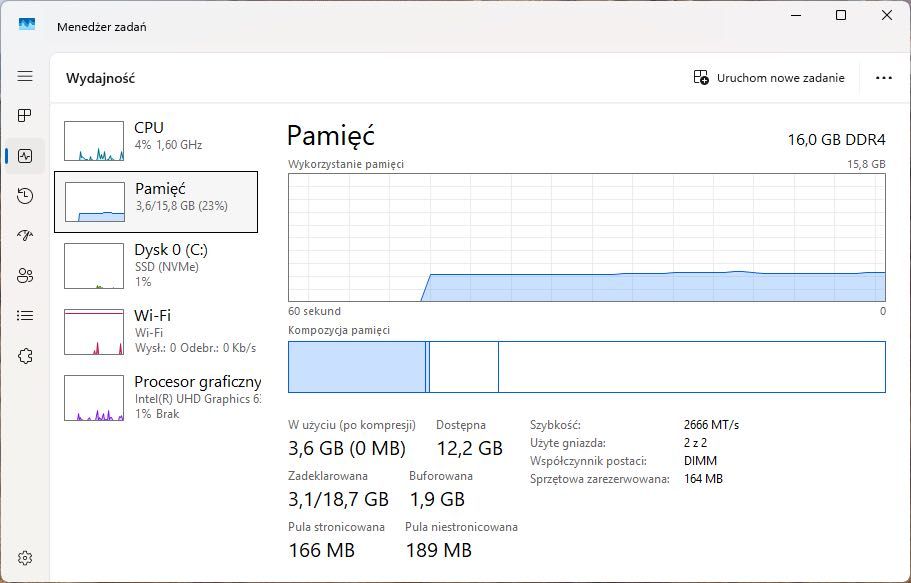Select the Wi-Fi performance entry
The height and width of the screenshot is (583, 911).
(x=156, y=331)
